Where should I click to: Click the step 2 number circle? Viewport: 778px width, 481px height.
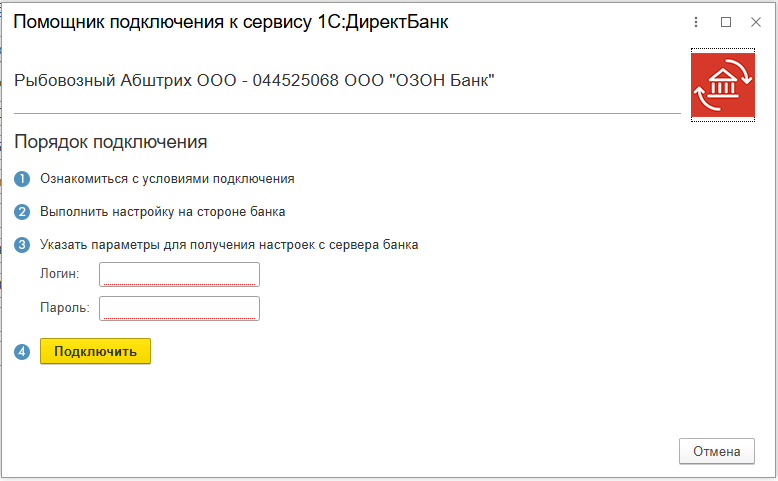coord(22,212)
